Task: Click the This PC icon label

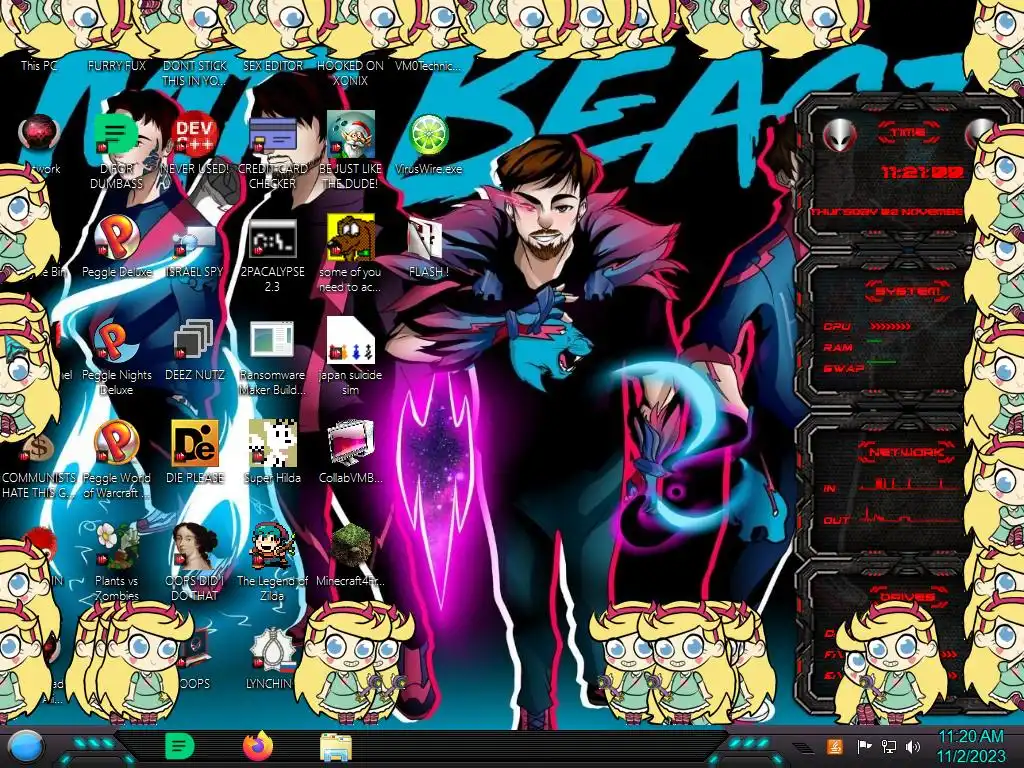Action: point(39,65)
